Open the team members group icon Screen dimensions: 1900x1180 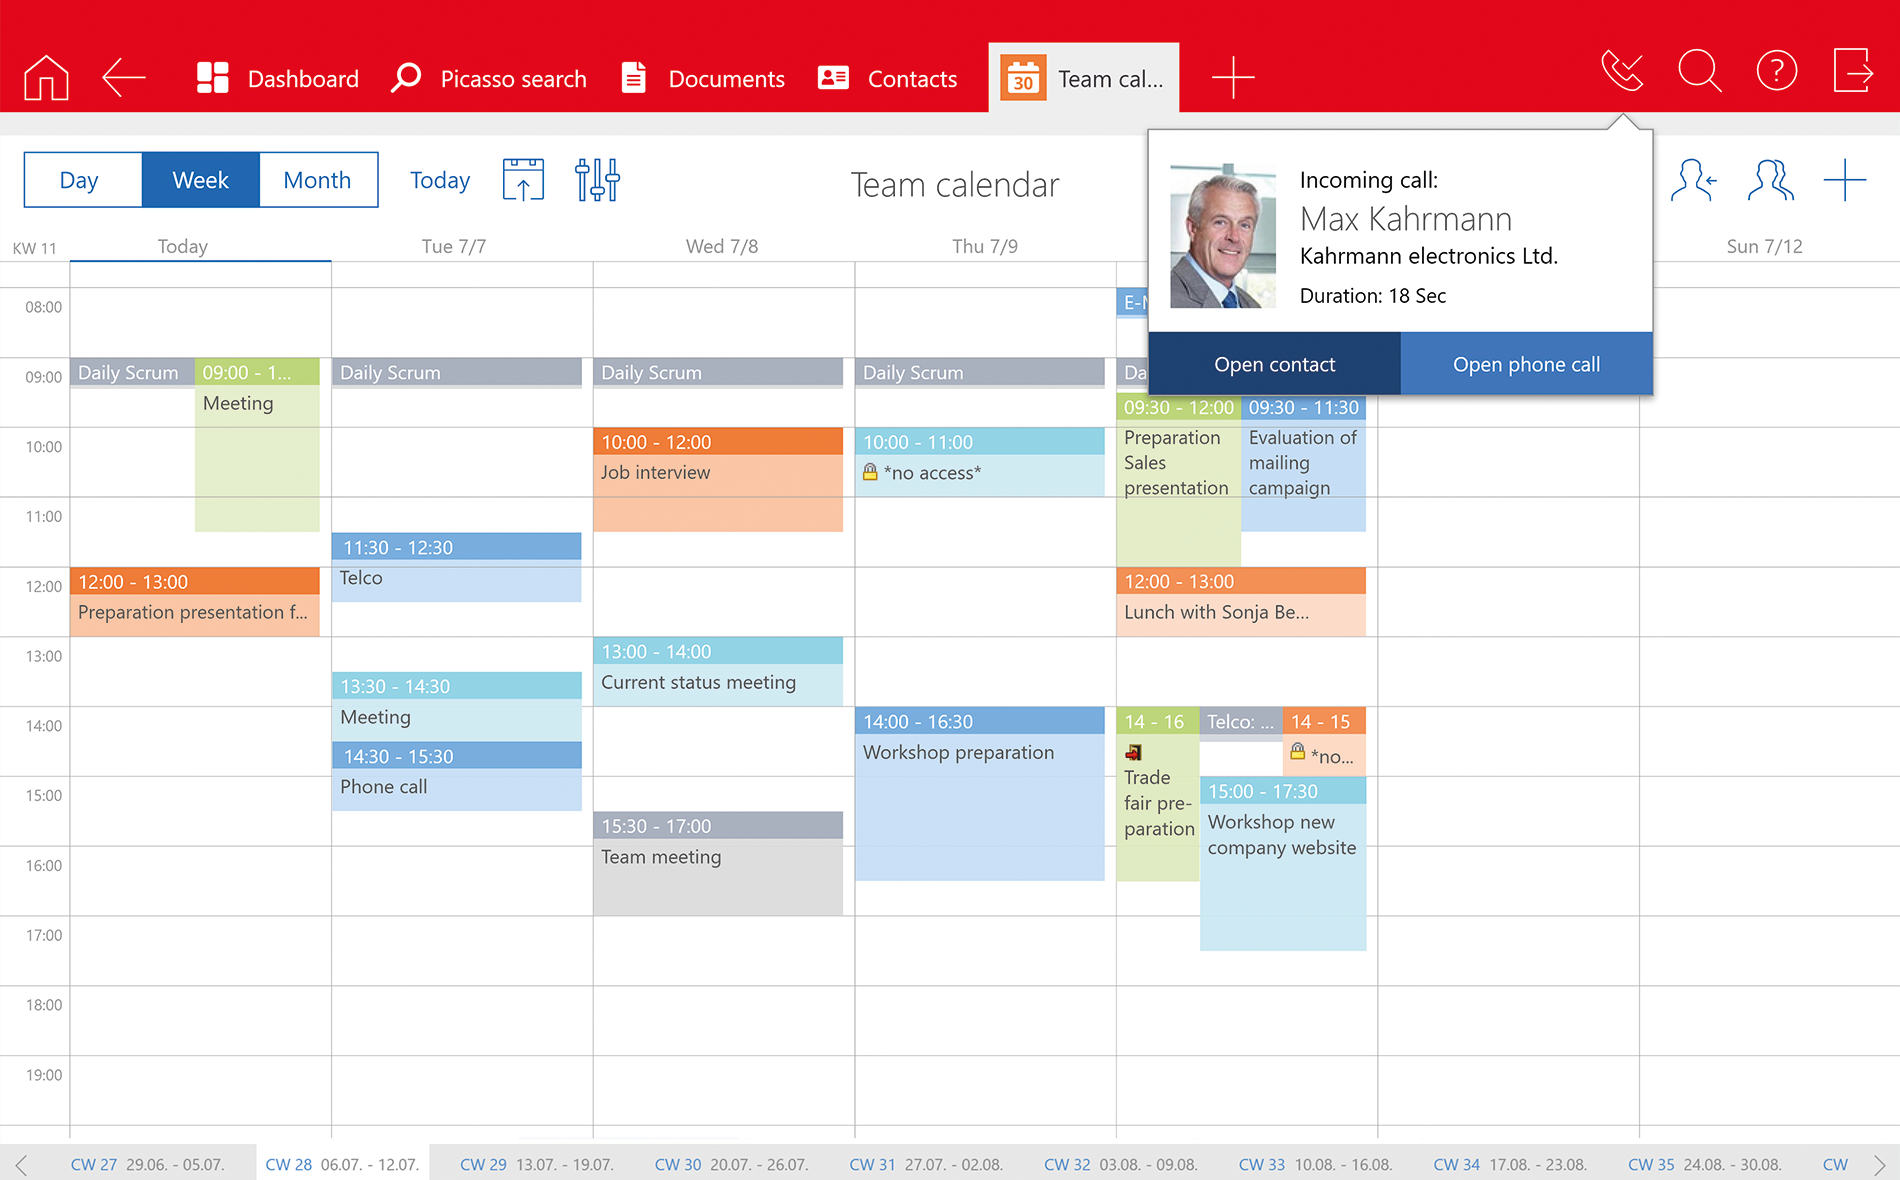point(1770,180)
